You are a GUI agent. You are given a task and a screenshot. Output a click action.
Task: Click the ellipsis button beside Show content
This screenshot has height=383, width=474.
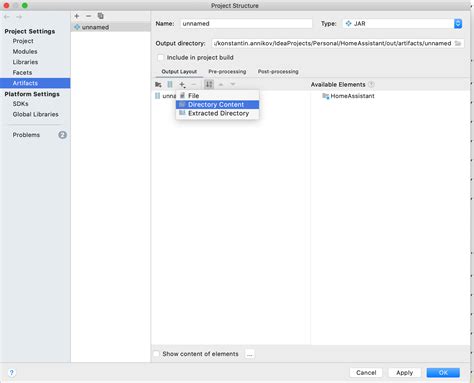coord(250,354)
